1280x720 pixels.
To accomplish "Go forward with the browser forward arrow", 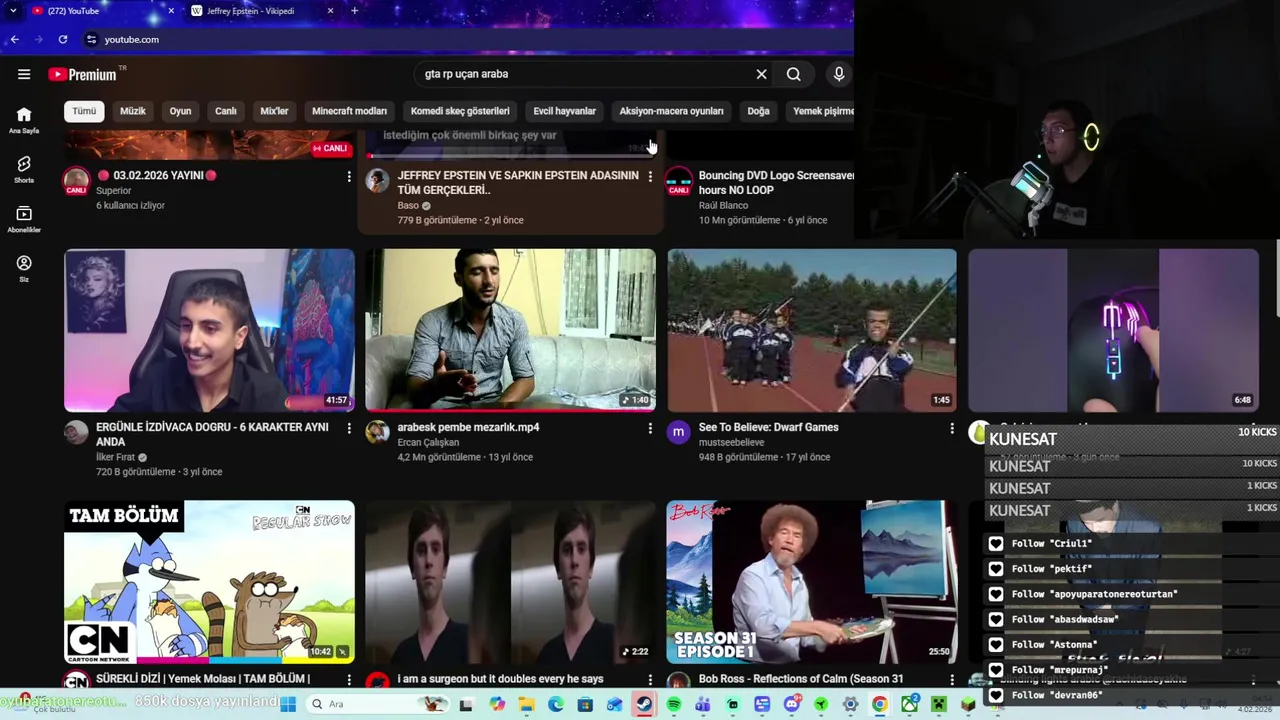I will click(38, 39).
